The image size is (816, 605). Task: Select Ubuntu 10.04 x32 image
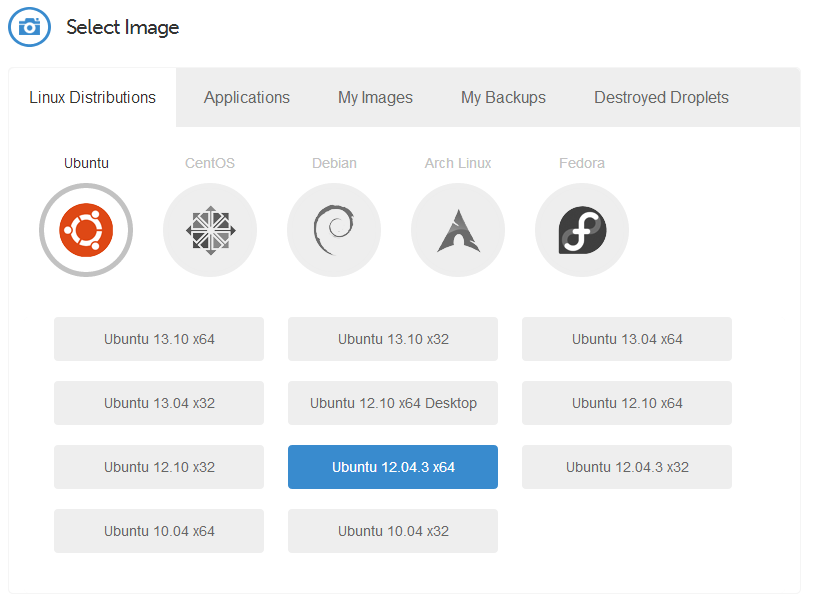393,531
